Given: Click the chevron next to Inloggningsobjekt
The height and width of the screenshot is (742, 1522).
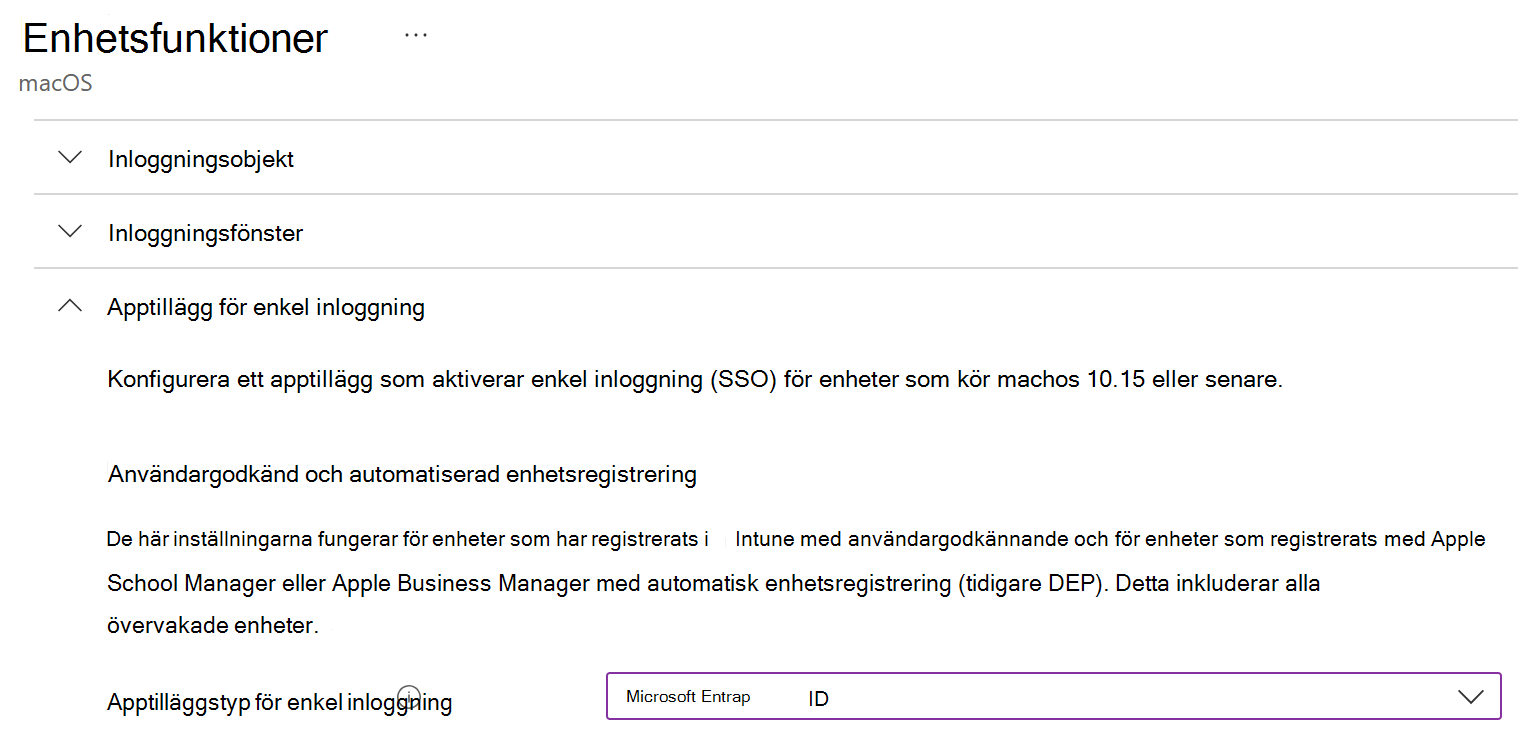Looking at the screenshot, I should pyautogui.click(x=69, y=157).
